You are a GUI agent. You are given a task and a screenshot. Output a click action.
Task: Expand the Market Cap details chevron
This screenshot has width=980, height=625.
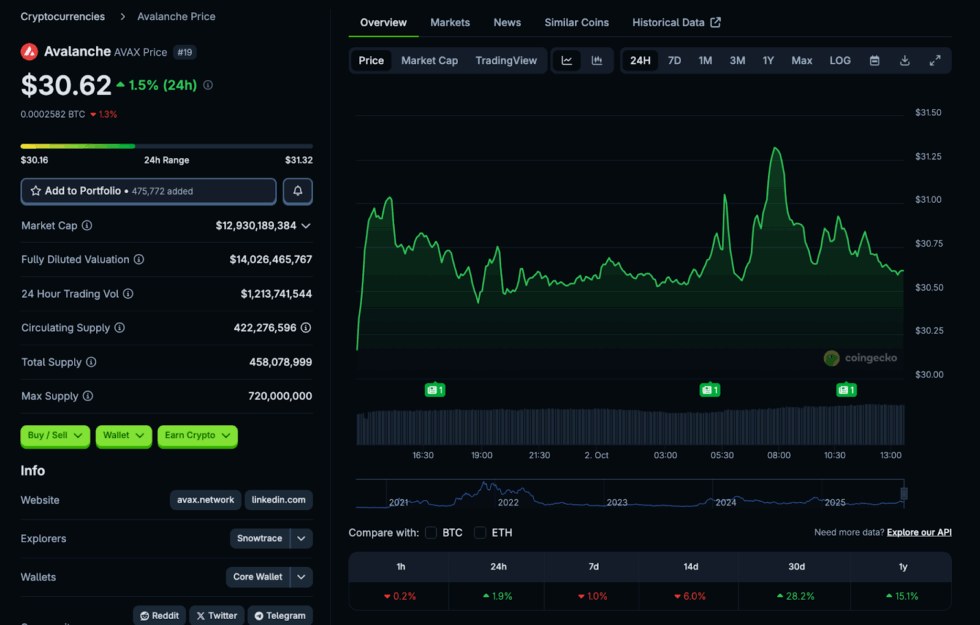click(x=306, y=226)
